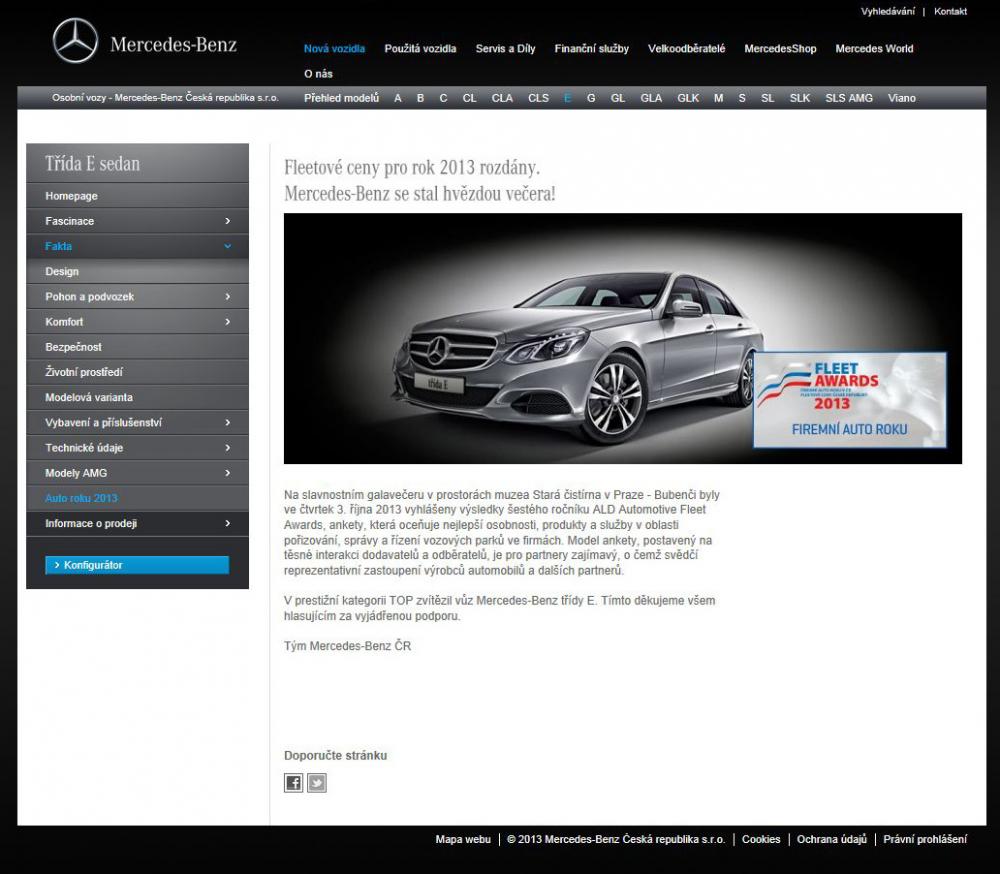Select model class CL
This screenshot has width=1000, height=874.
(469, 98)
